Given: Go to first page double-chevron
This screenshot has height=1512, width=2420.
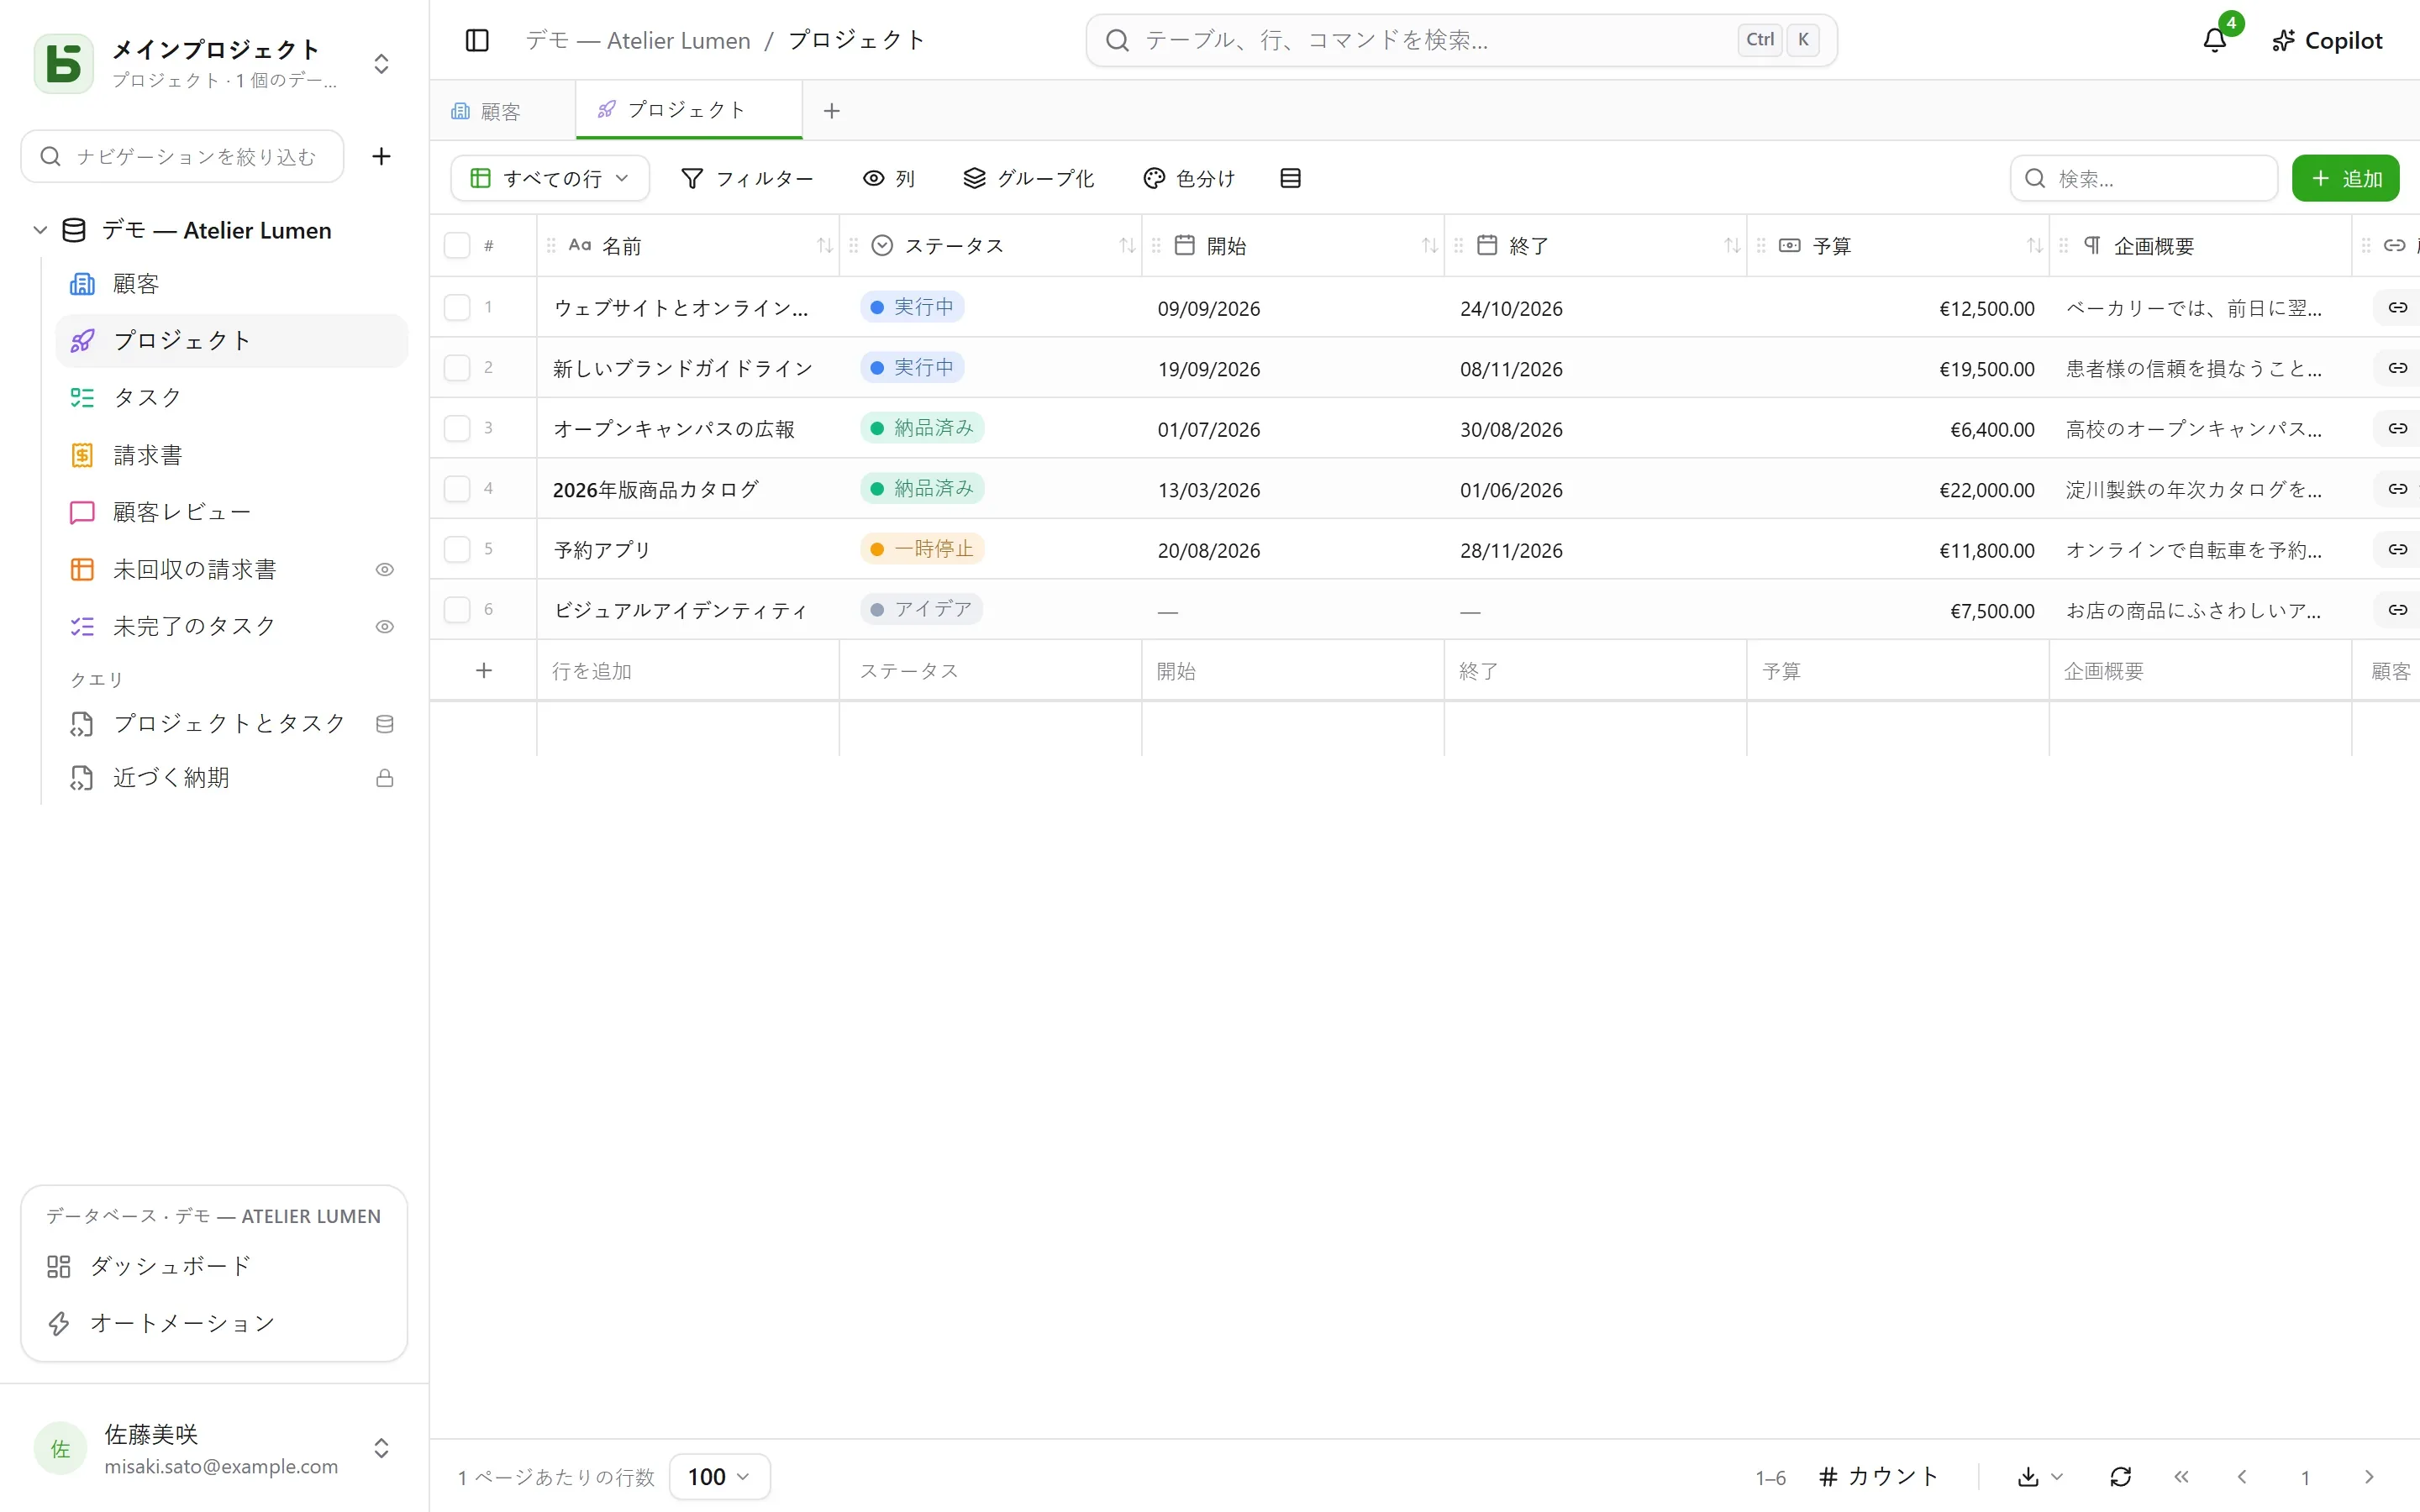Looking at the screenshot, I should (2181, 1476).
